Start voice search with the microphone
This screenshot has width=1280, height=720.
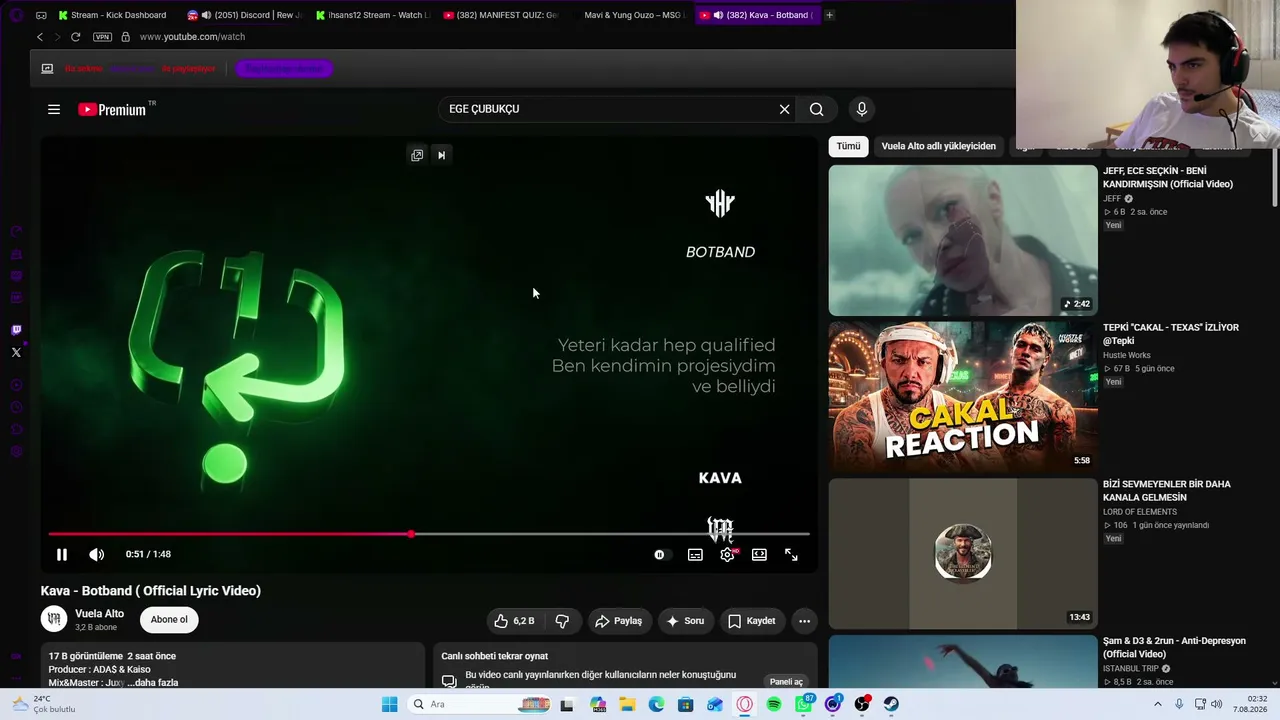point(862,109)
